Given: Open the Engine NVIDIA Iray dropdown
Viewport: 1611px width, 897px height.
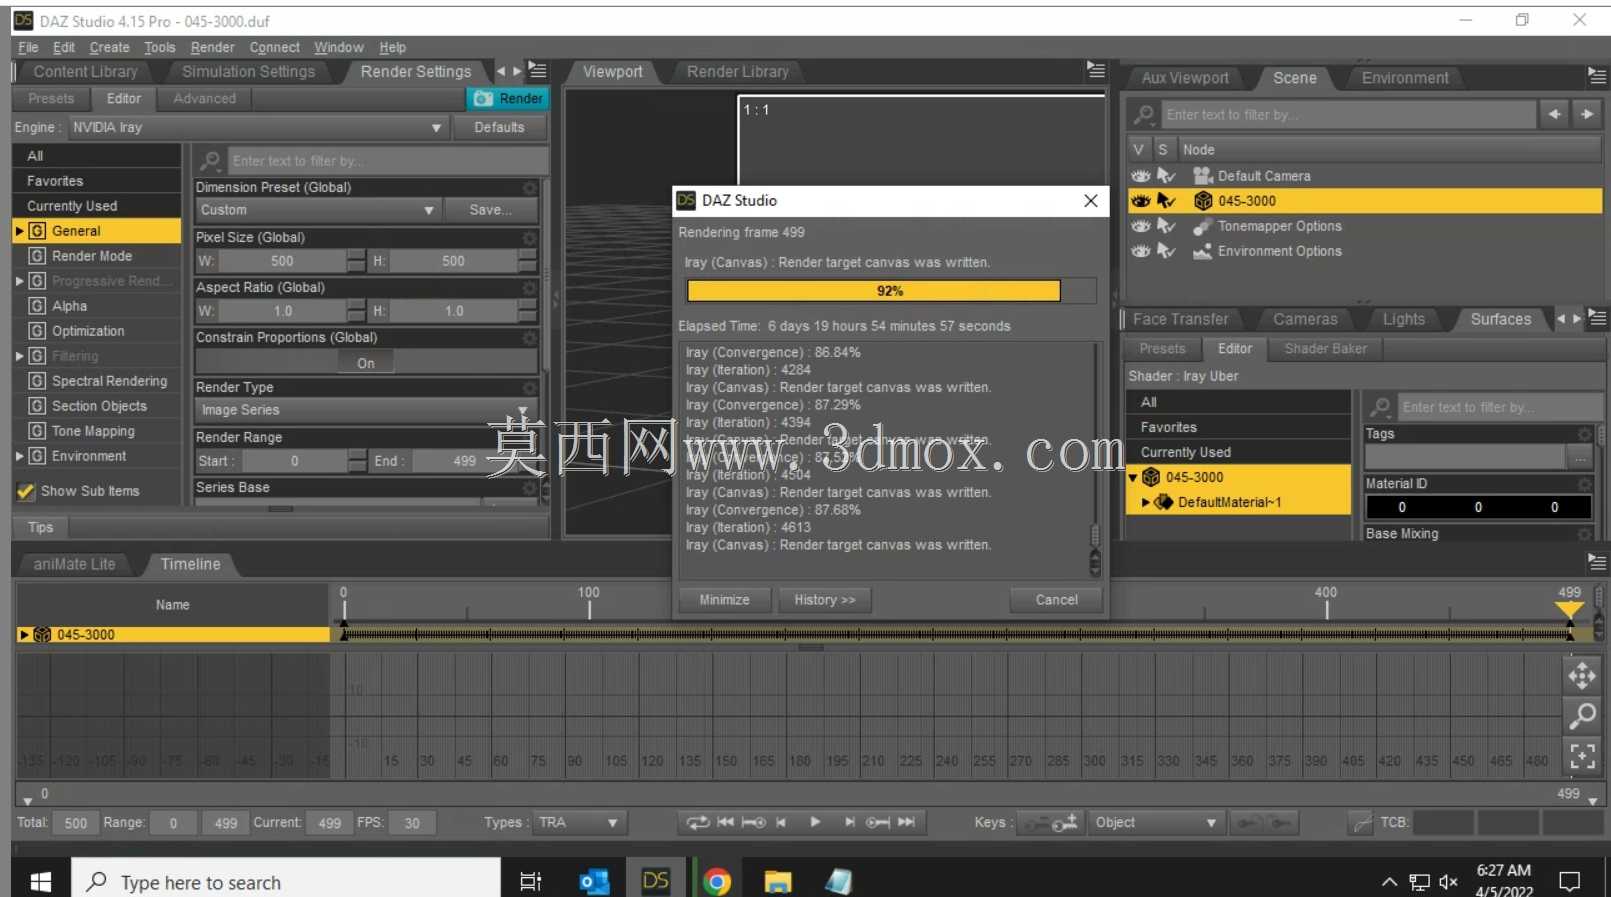Looking at the screenshot, I should (x=258, y=127).
